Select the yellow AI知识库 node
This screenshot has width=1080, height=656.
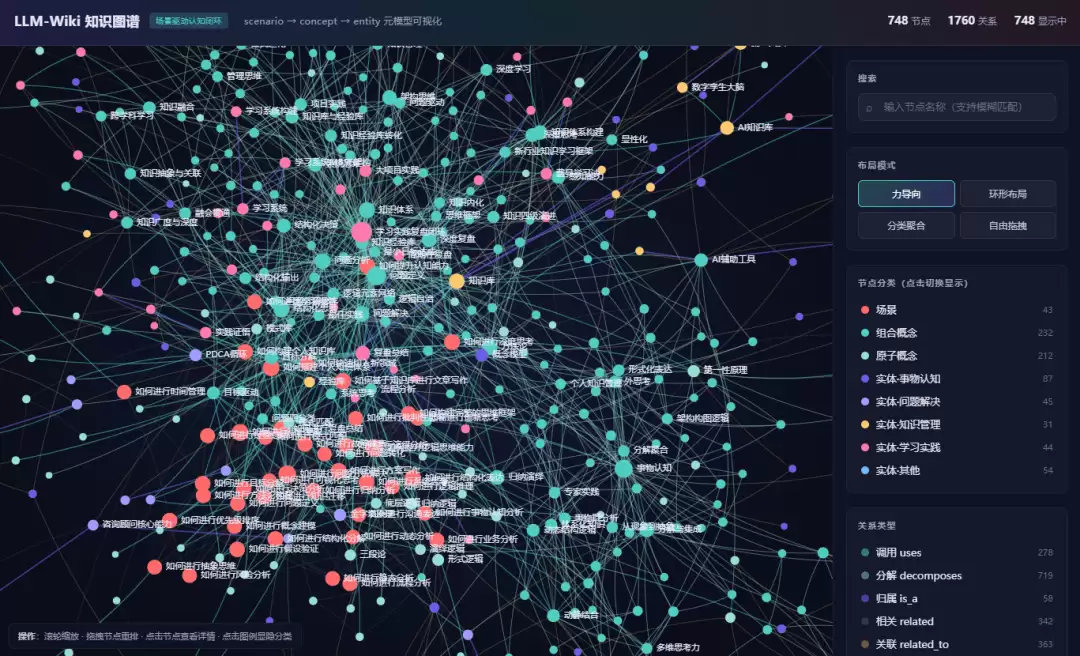coord(727,127)
